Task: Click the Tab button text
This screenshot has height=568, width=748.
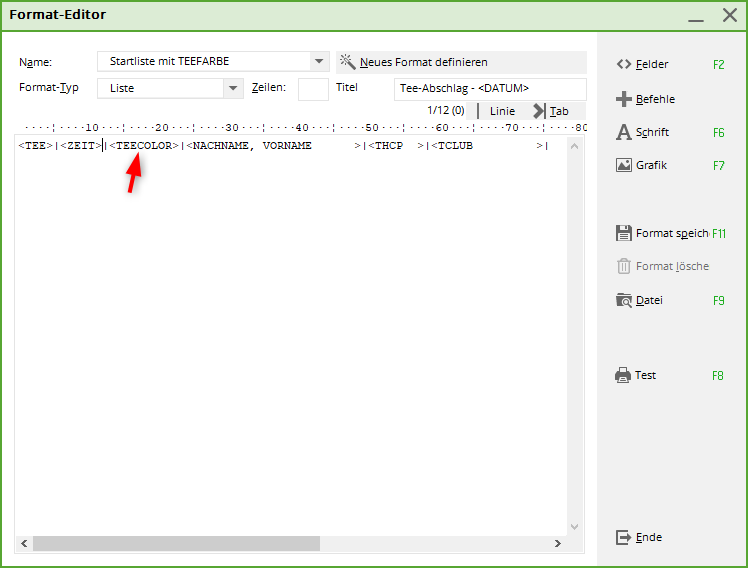Action: point(559,111)
